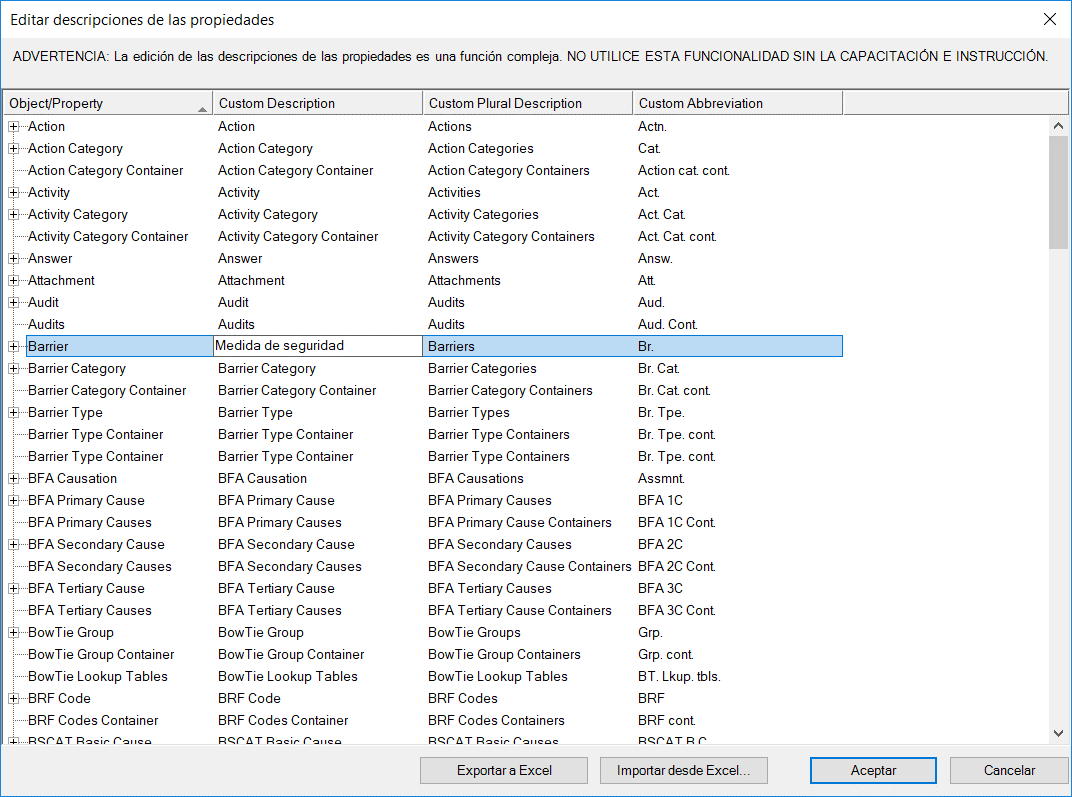Image resolution: width=1072 pixels, height=797 pixels.
Task: Click Importar desde Excel button
Action: point(691,771)
